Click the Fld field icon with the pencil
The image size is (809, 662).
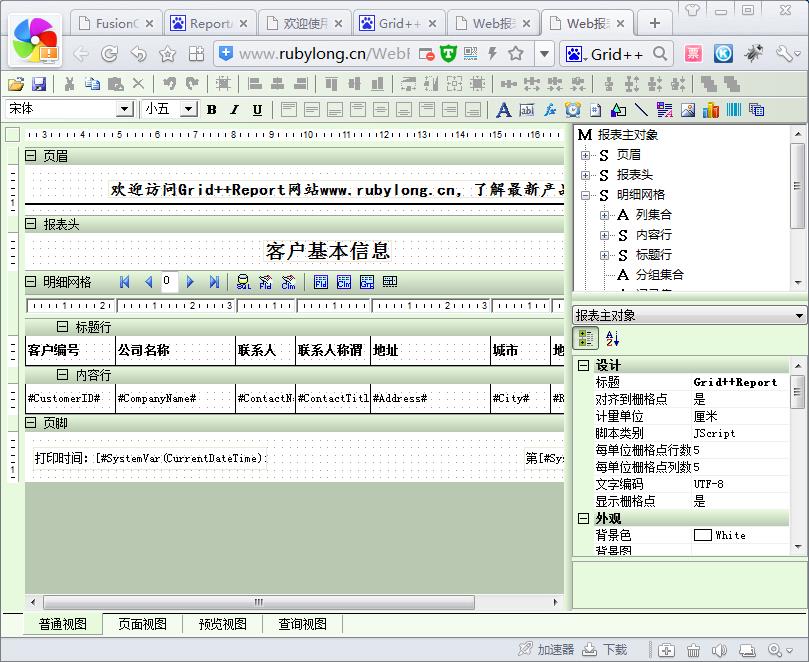[266, 282]
